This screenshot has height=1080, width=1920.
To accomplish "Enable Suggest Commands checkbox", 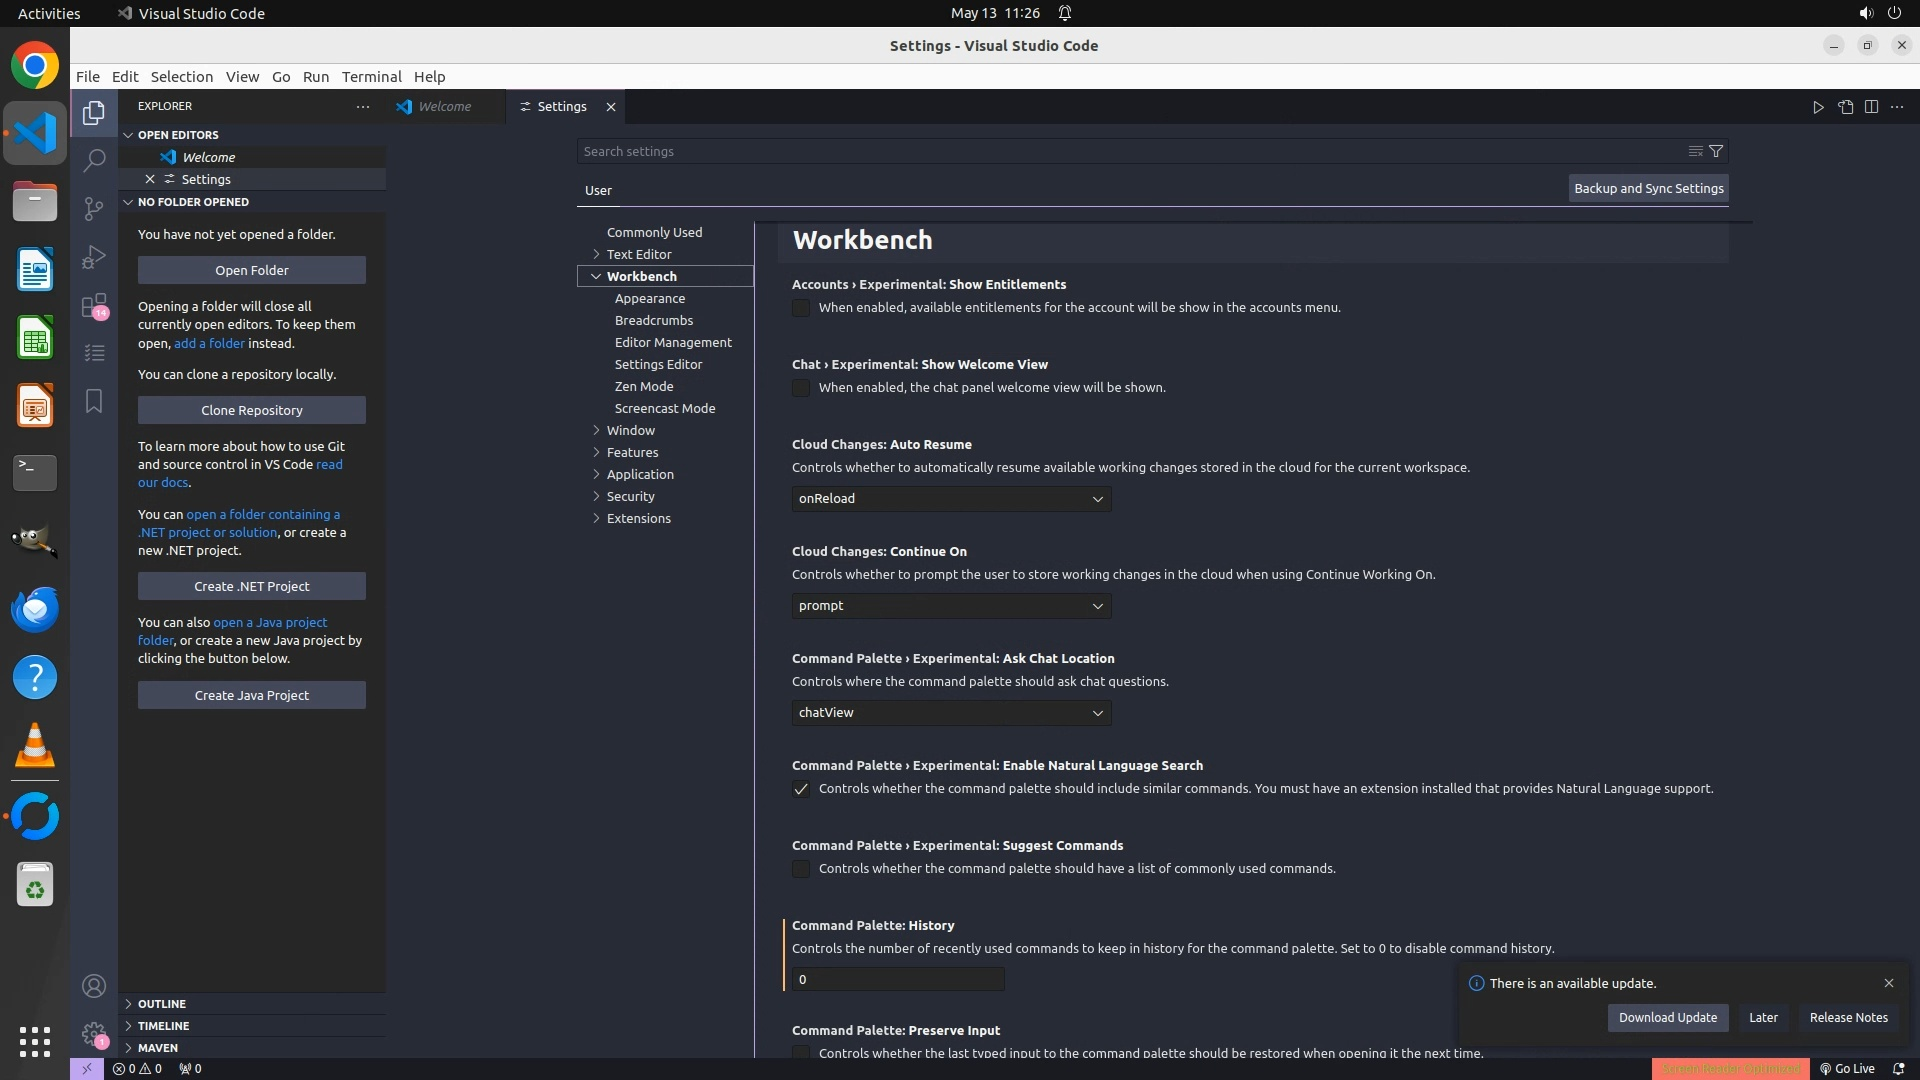I will [801, 869].
